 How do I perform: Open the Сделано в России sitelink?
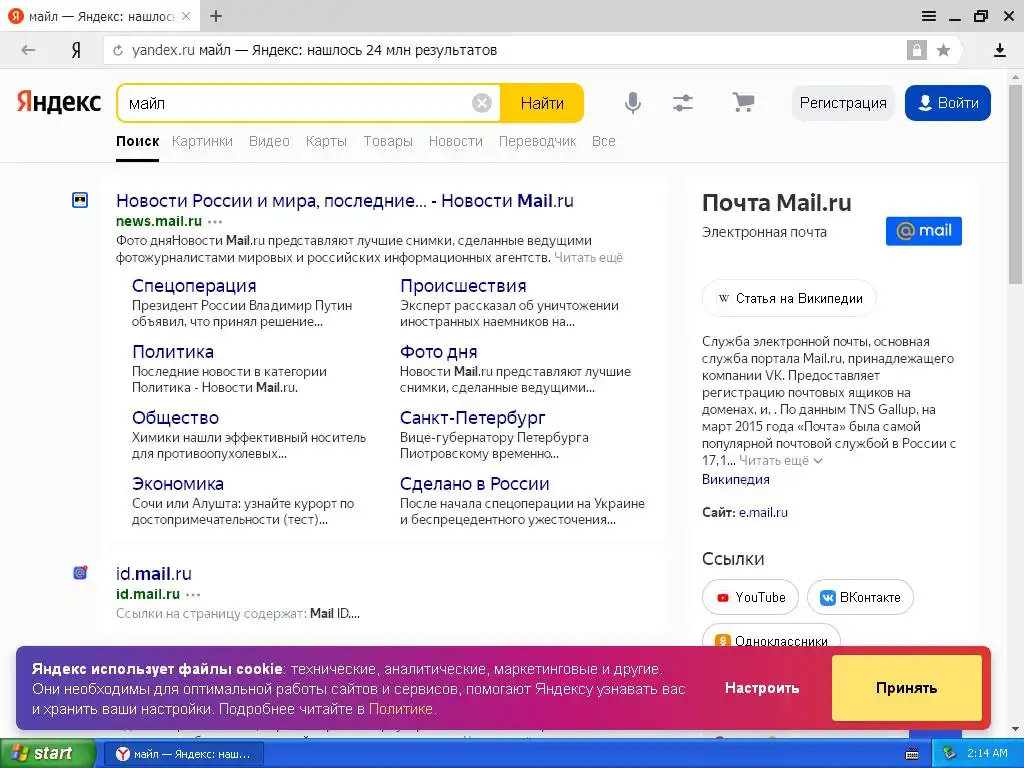[474, 483]
